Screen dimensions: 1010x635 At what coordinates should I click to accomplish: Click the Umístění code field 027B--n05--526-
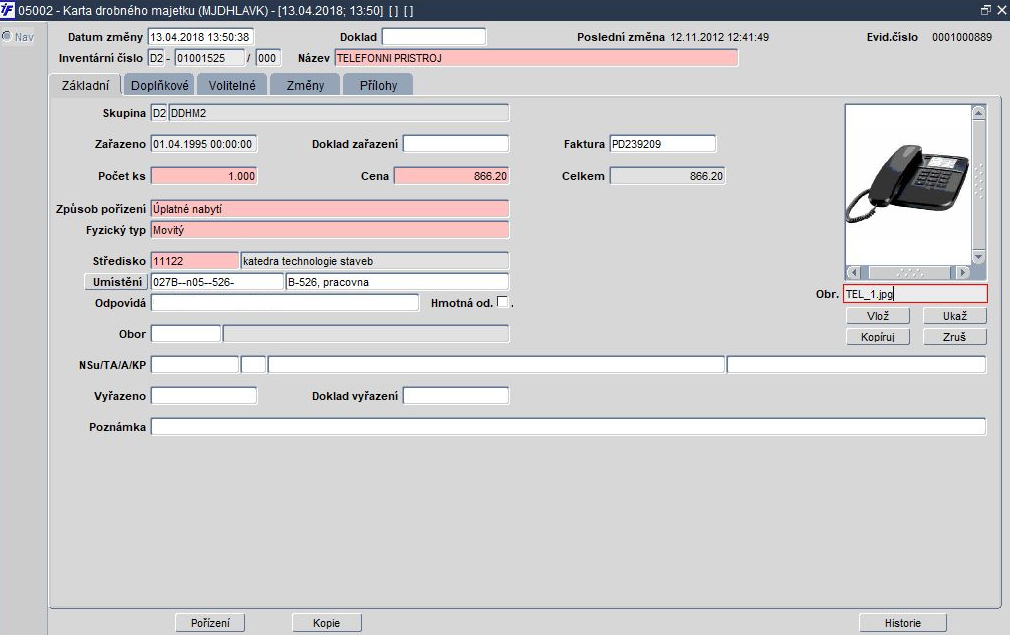point(217,282)
